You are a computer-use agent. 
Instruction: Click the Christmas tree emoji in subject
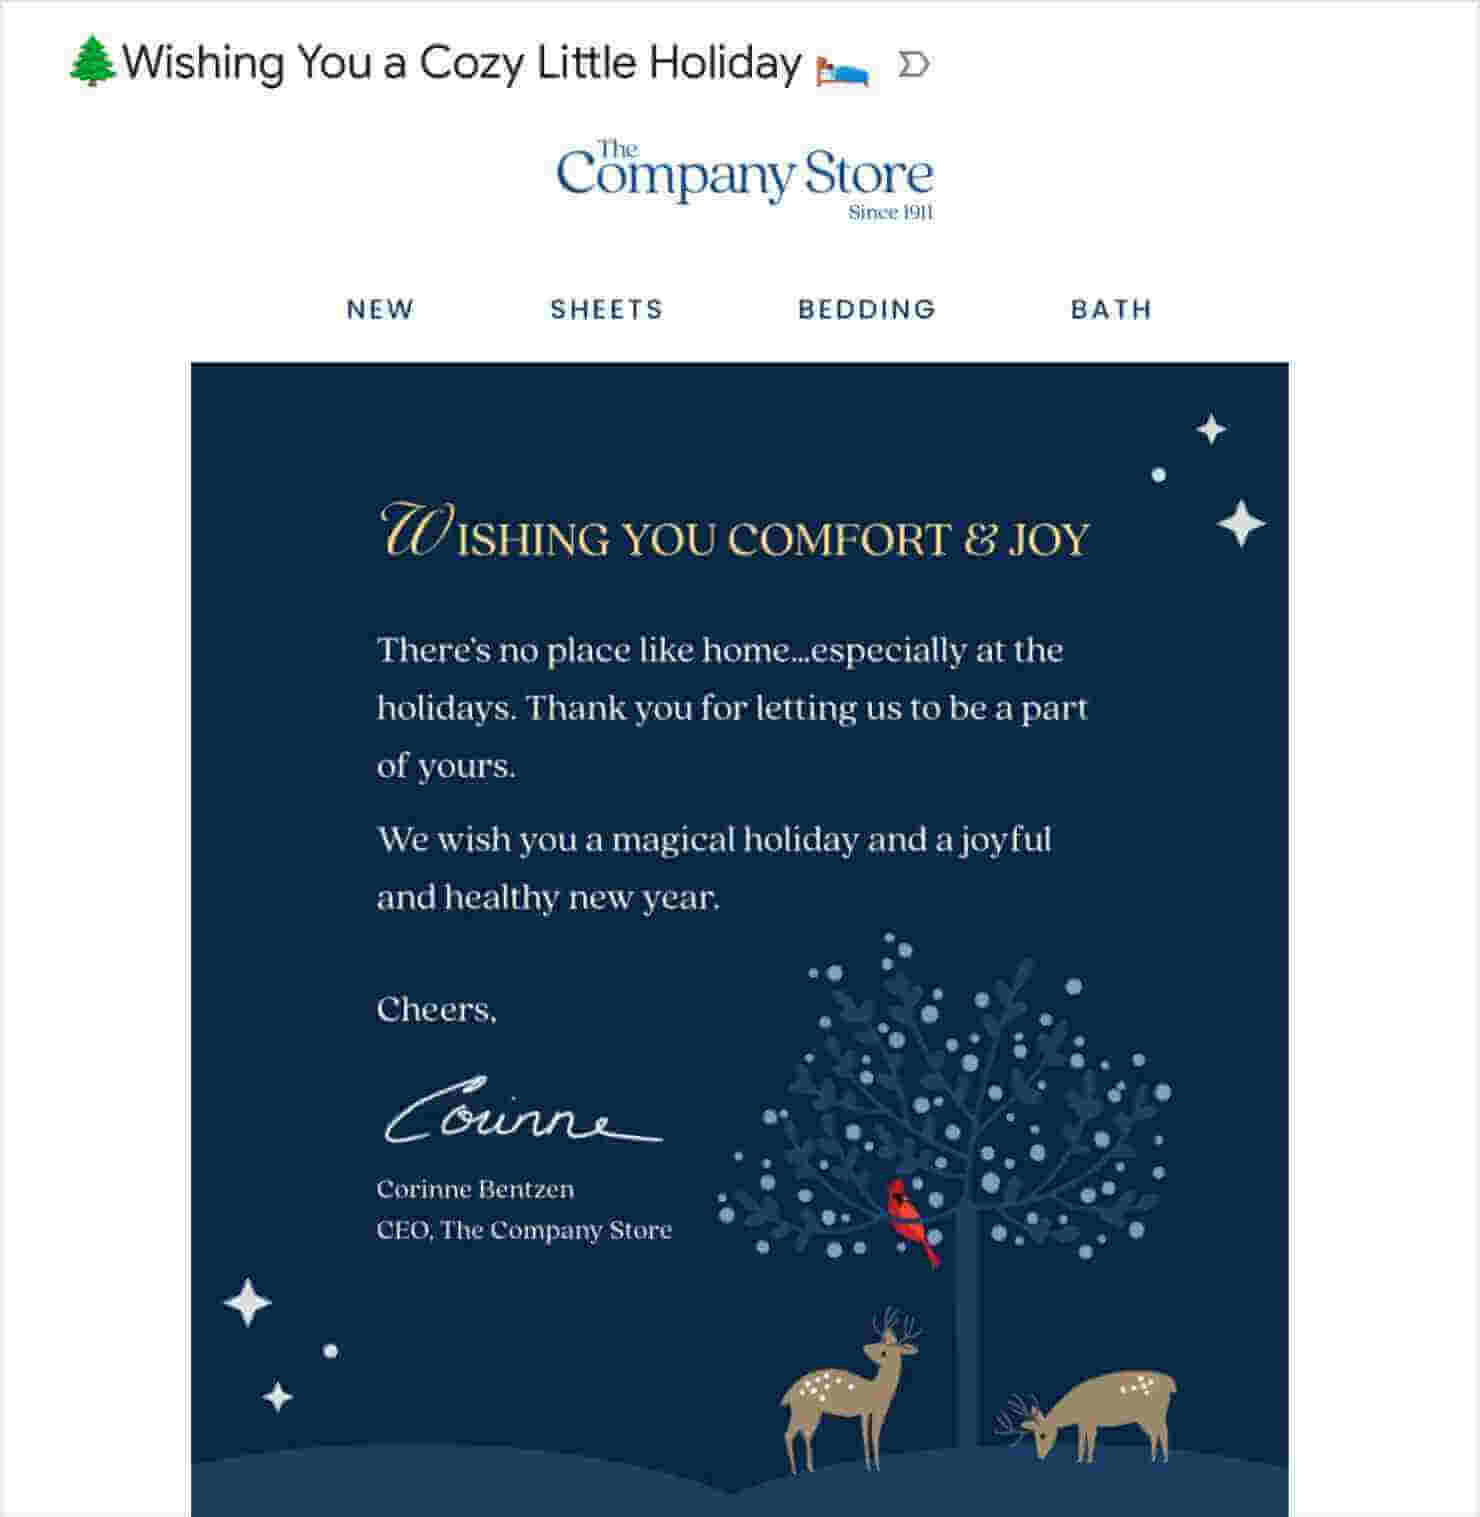point(93,62)
